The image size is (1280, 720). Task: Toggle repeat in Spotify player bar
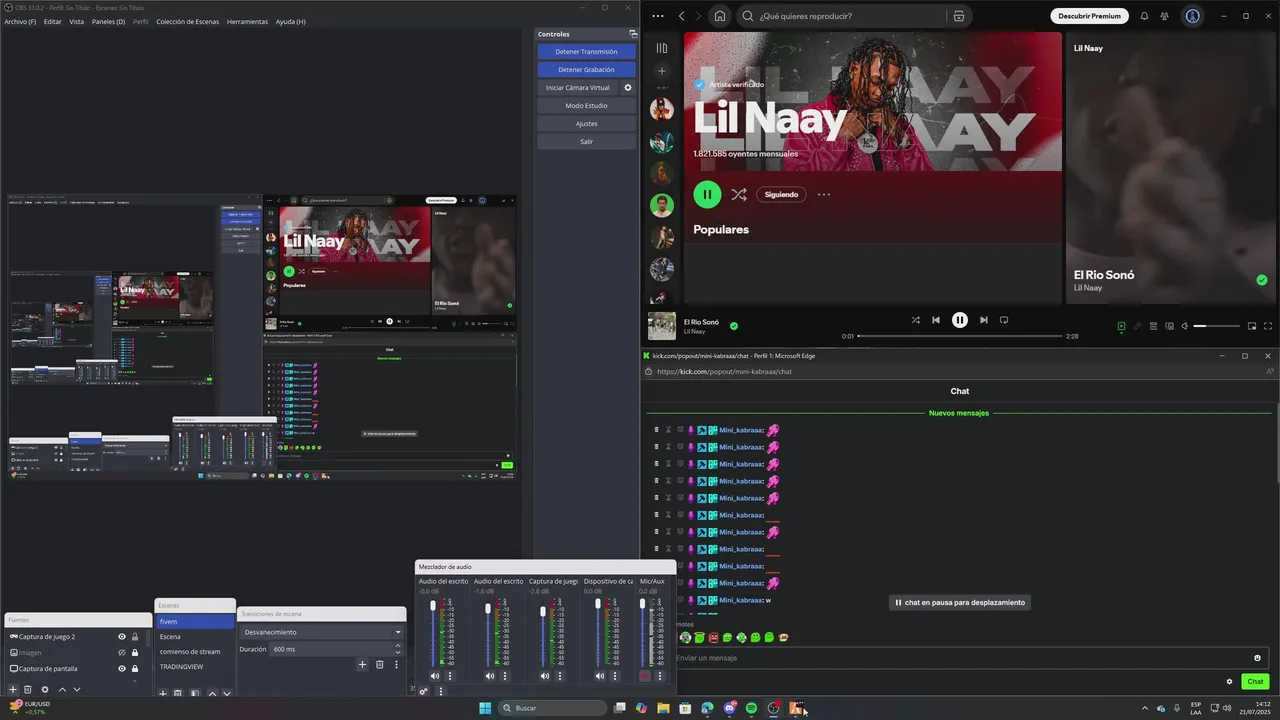(1004, 320)
